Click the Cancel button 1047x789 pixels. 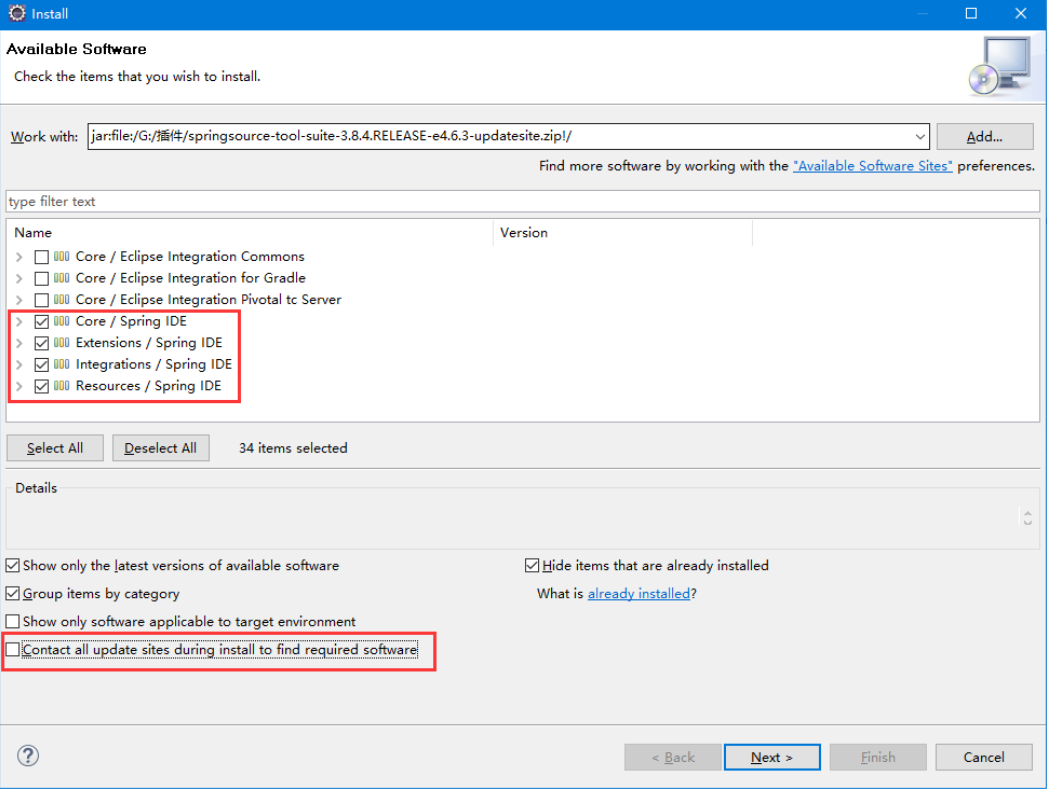(984, 757)
